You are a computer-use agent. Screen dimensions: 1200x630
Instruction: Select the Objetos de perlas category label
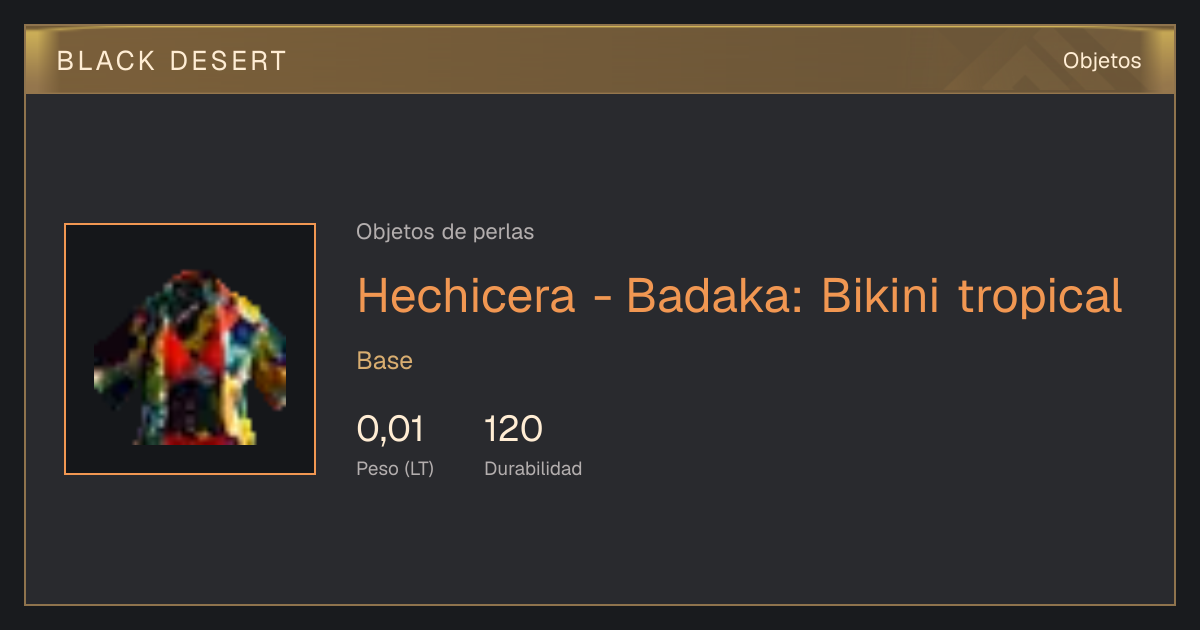(445, 232)
